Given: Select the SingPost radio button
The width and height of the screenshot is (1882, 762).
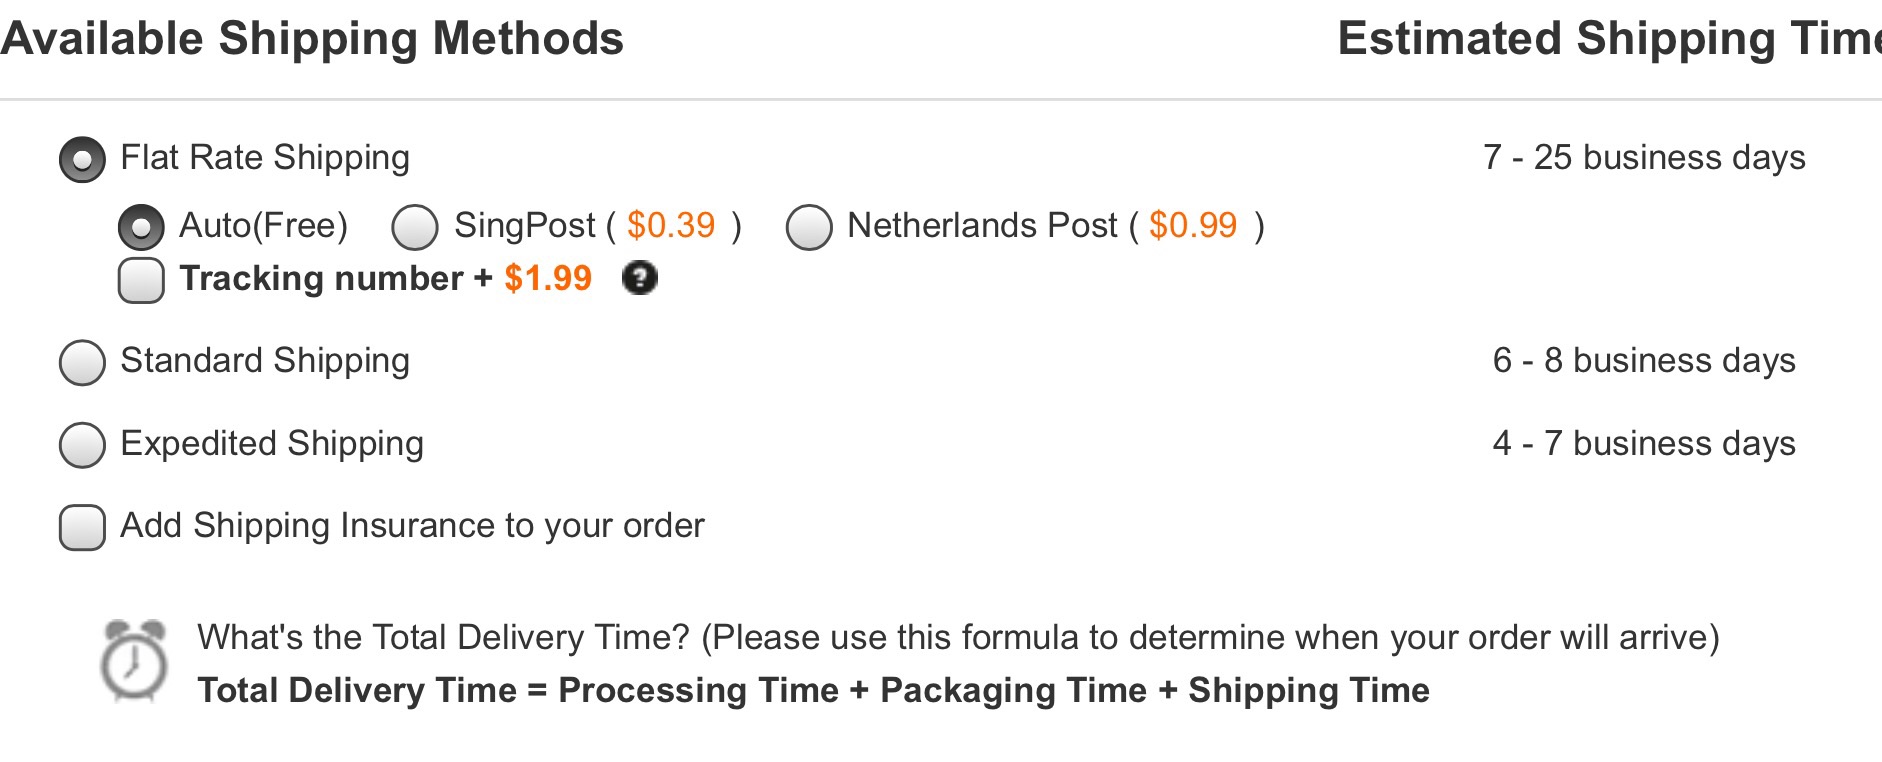Looking at the screenshot, I should tap(415, 227).
